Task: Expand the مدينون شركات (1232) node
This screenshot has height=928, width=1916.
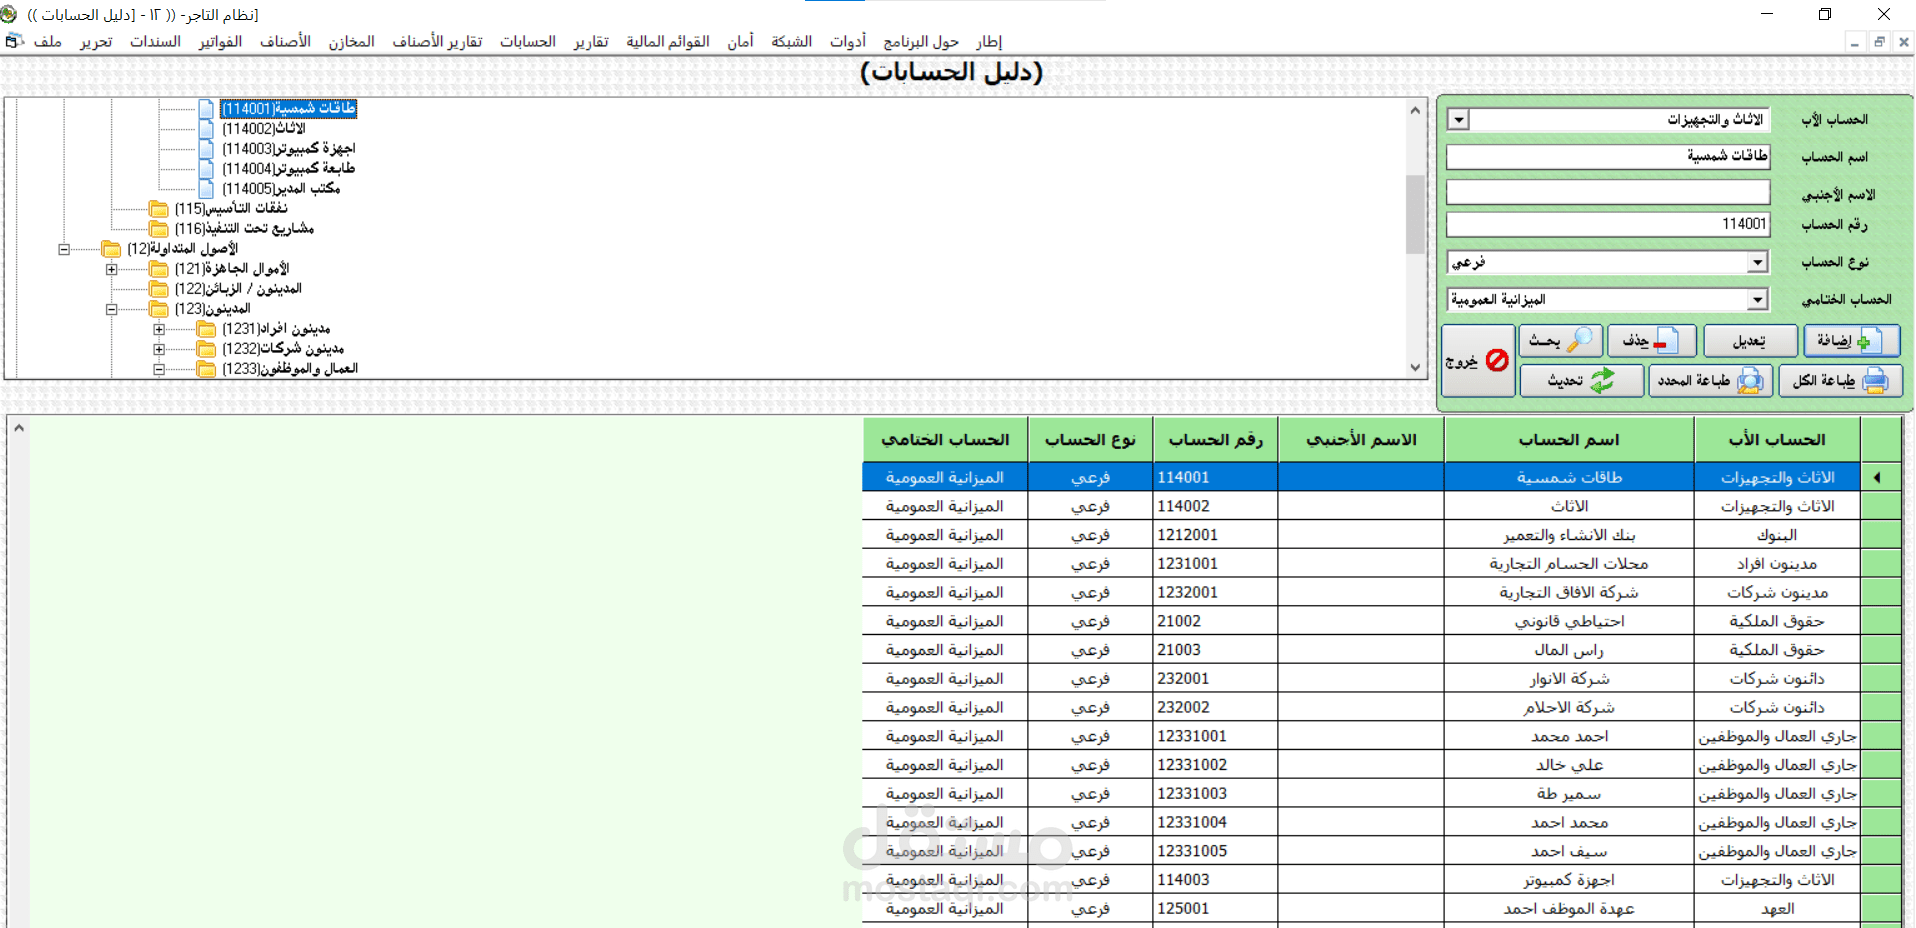Action: pos(159,349)
